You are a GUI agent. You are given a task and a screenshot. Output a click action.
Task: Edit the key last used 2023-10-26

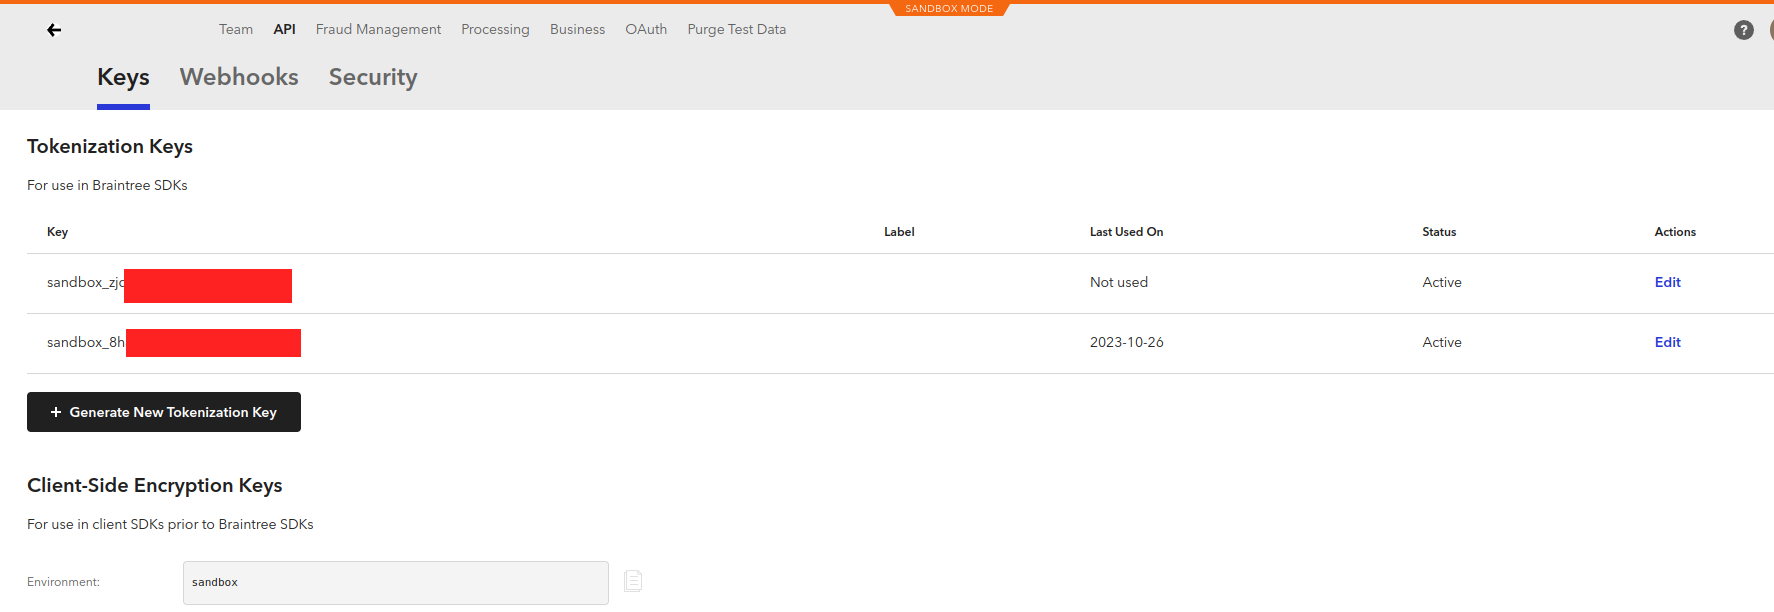click(x=1667, y=342)
